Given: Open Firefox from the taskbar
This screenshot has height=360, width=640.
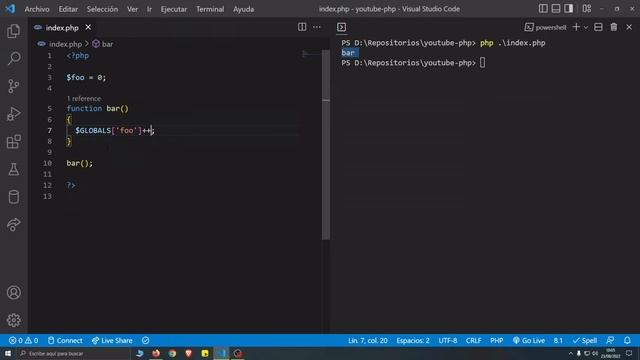Looking at the screenshot, I should click(x=156, y=353).
